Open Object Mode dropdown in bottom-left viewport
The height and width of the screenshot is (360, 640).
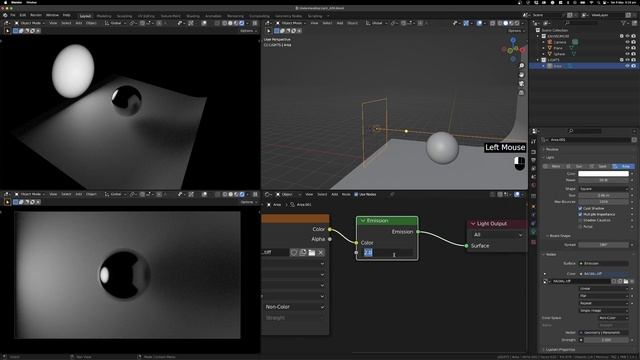30,194
